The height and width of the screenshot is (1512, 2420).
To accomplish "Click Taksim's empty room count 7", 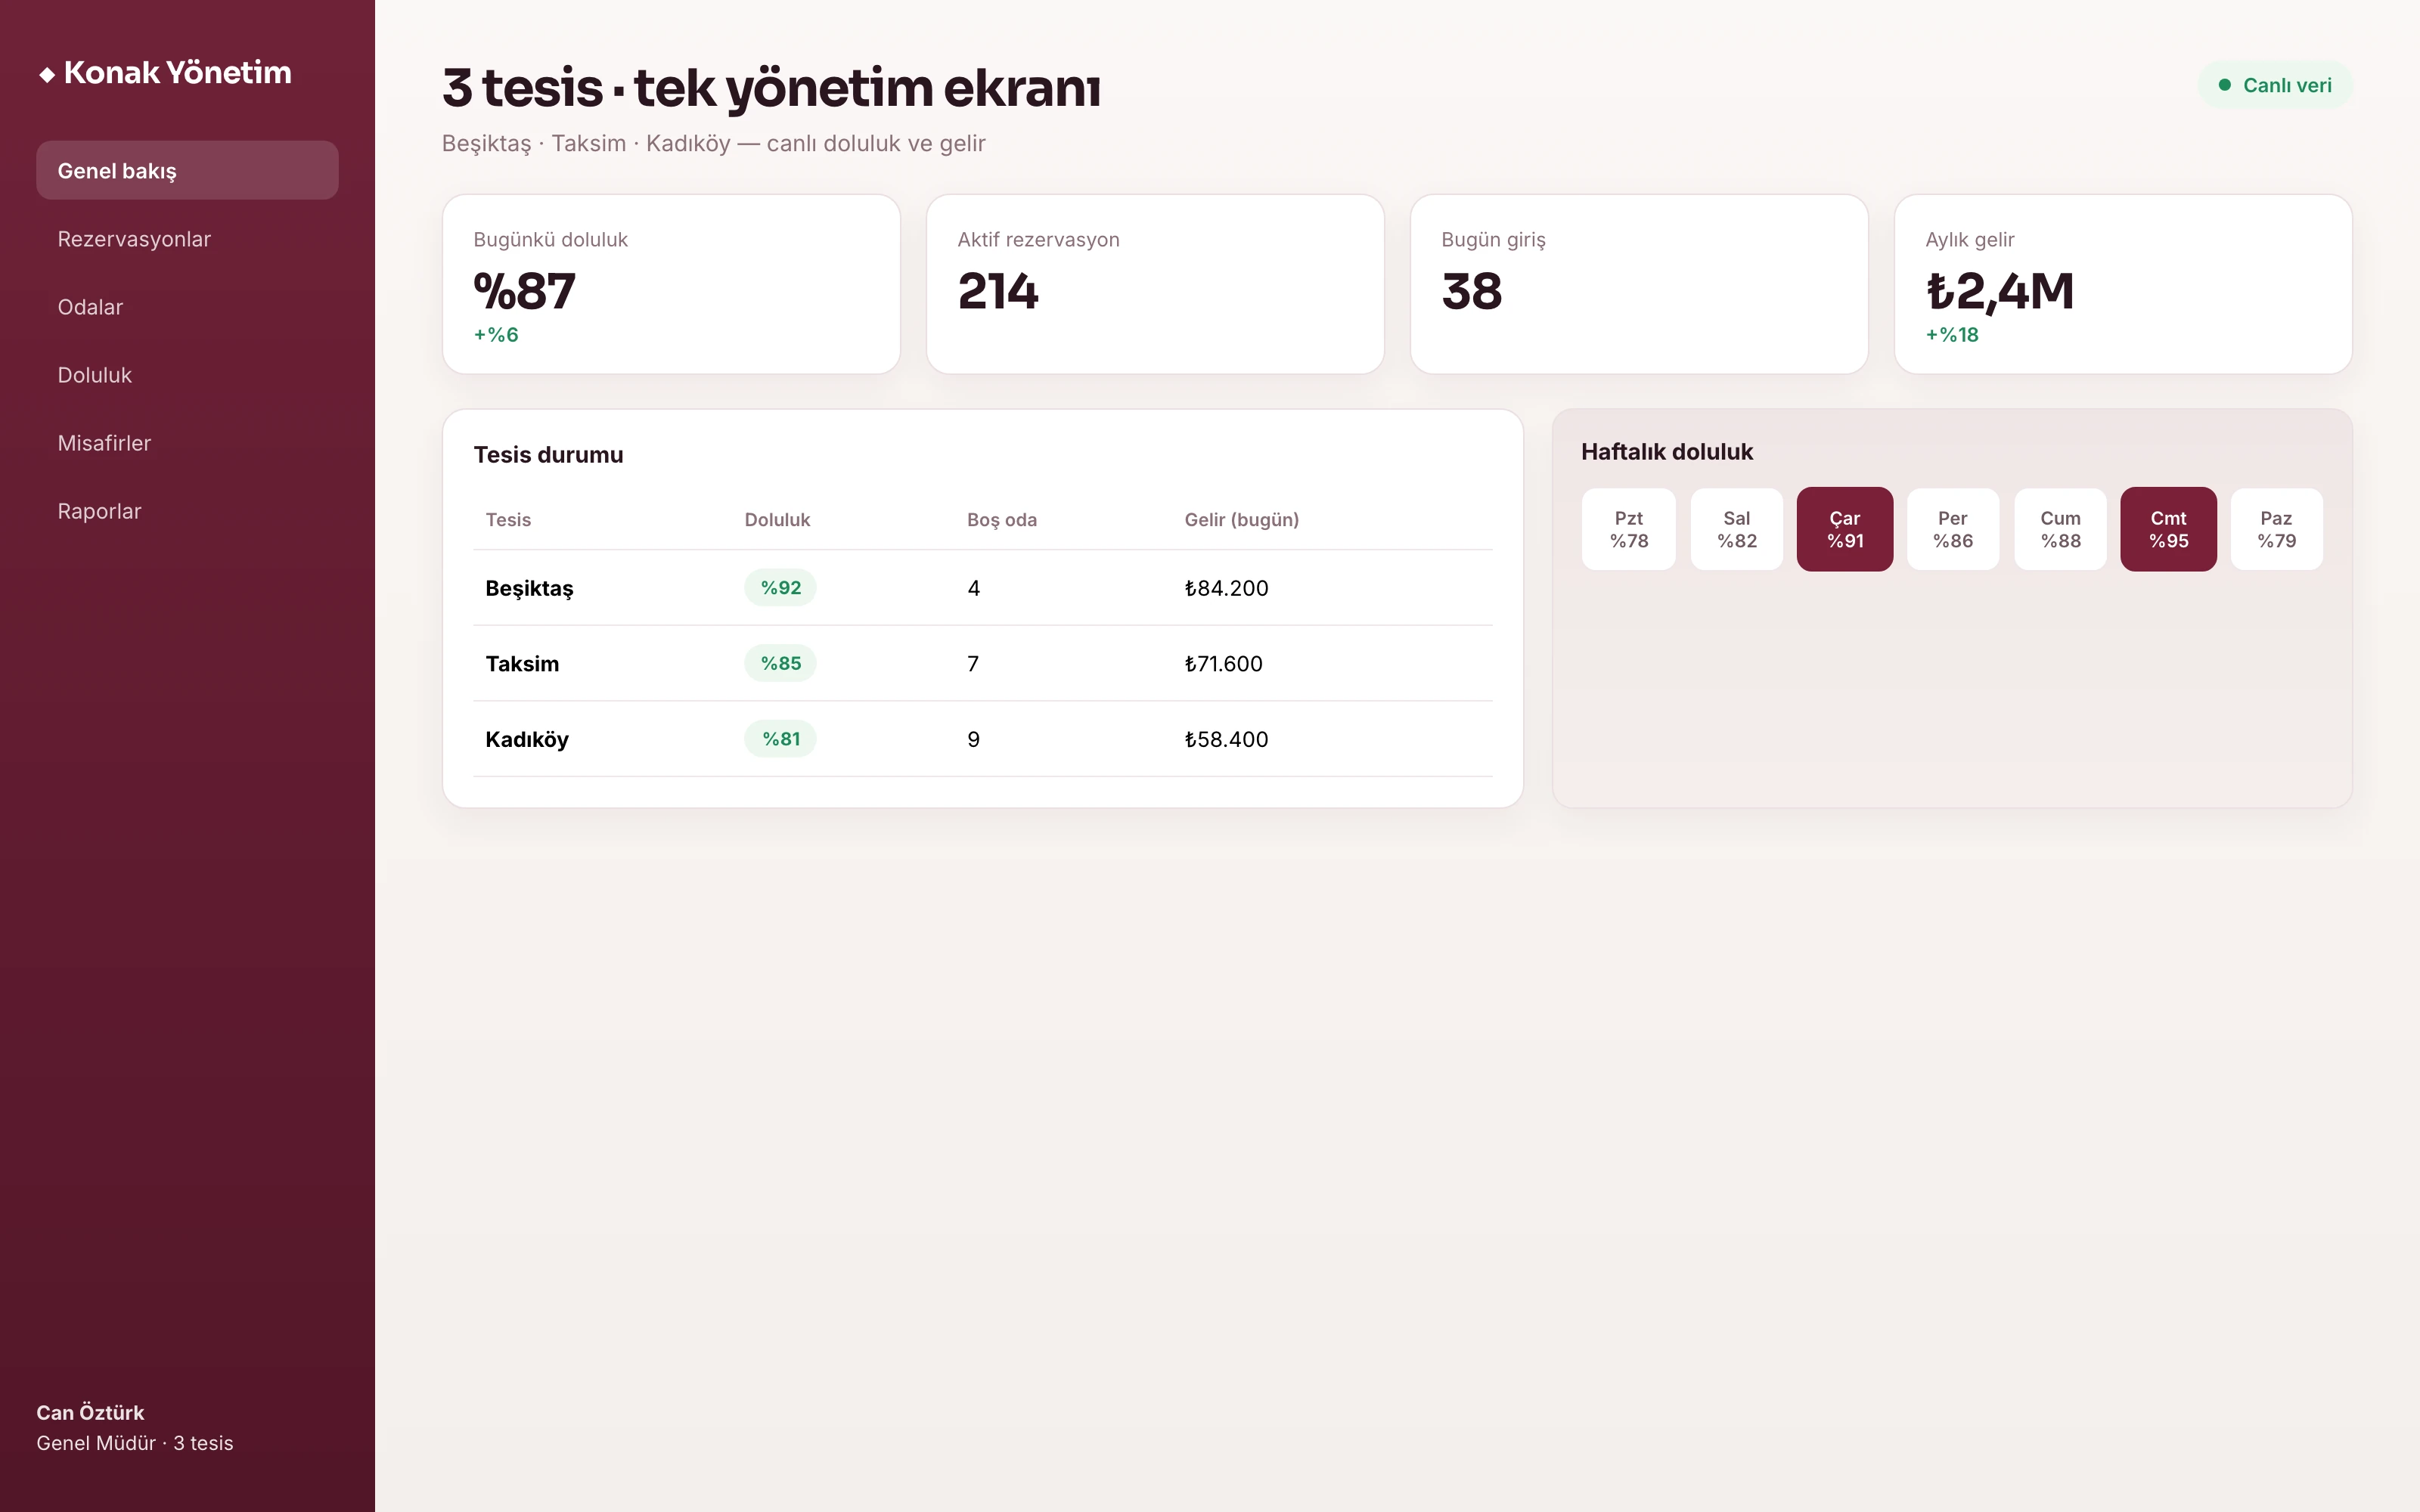I will click(x=973, y=664).
